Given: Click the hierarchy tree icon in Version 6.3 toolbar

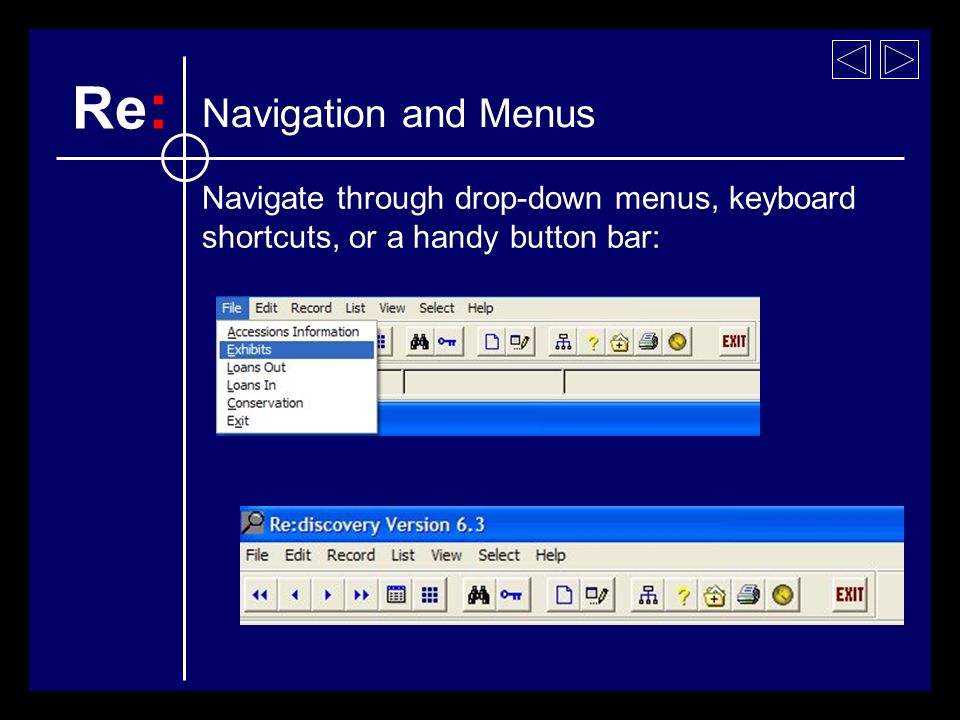Looking at the screenshot, I should (648, 594).
